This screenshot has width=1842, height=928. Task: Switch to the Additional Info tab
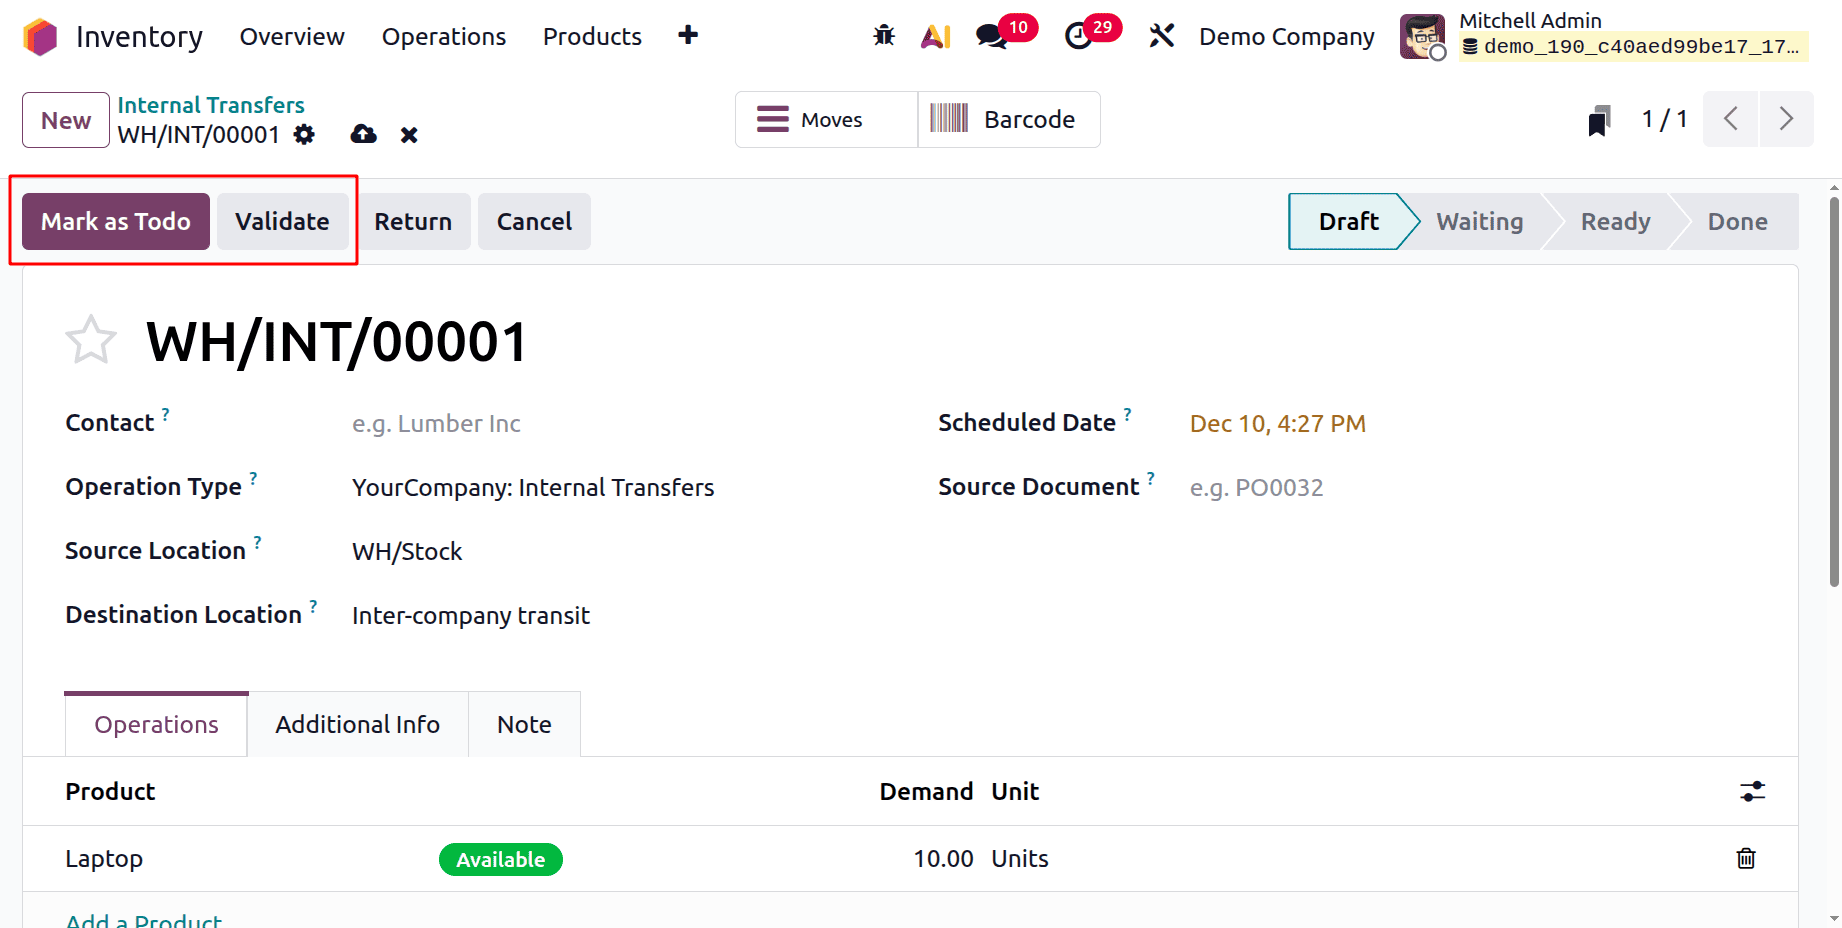[x=357, y=724]
